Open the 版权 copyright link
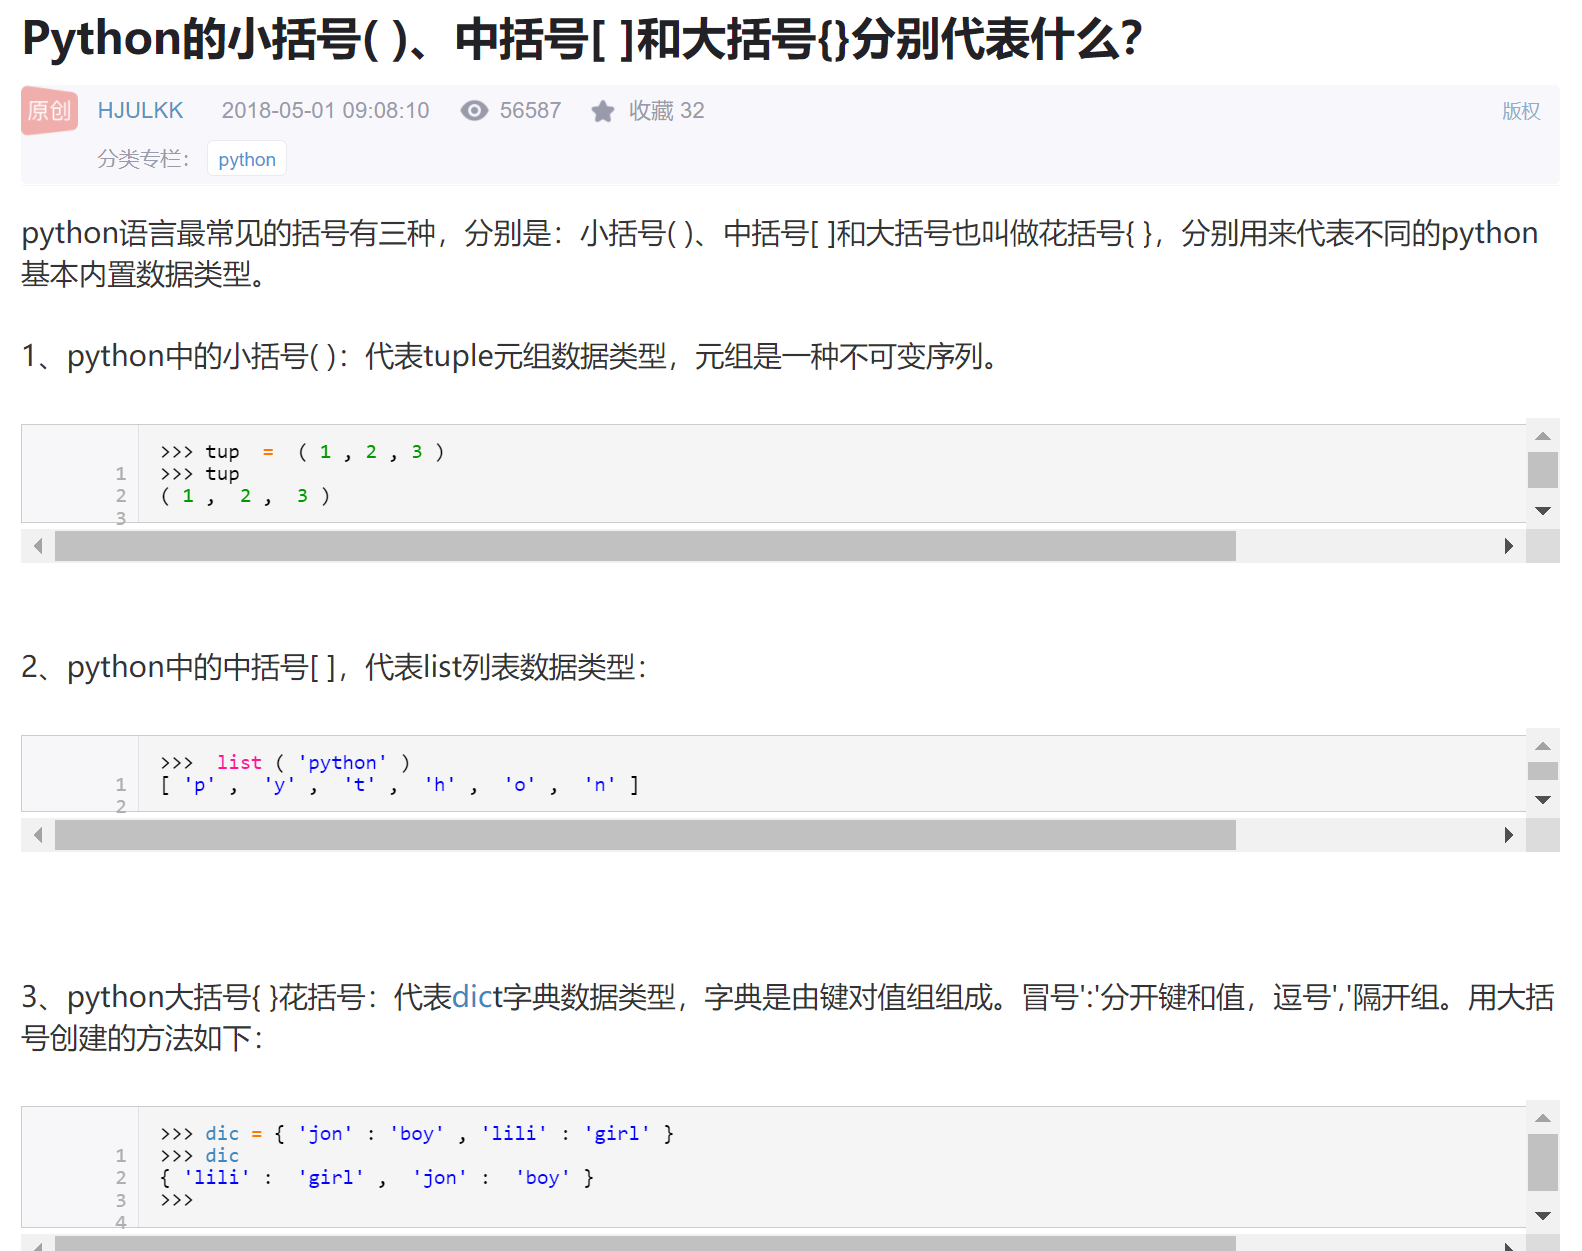This screenshot has width=1582, height=1251. pos(1521,111)
